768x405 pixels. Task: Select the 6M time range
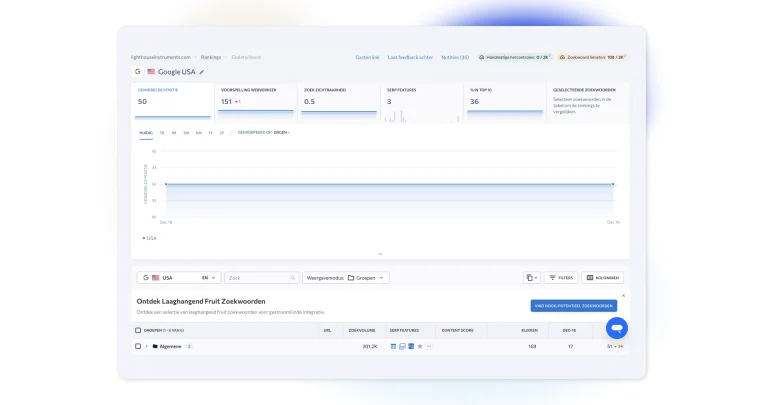pyautogui.click(x=198, y=133)
